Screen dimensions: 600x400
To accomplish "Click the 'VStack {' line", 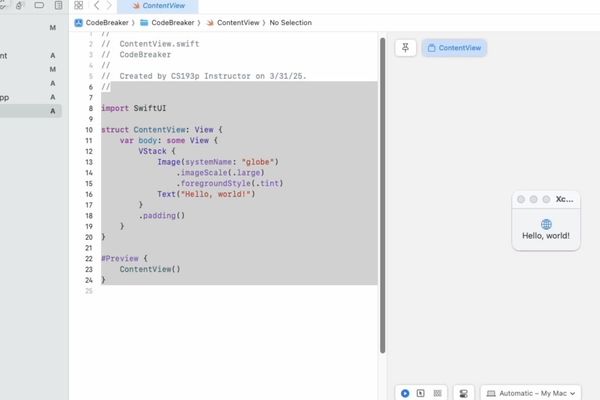I will point(157,151).
